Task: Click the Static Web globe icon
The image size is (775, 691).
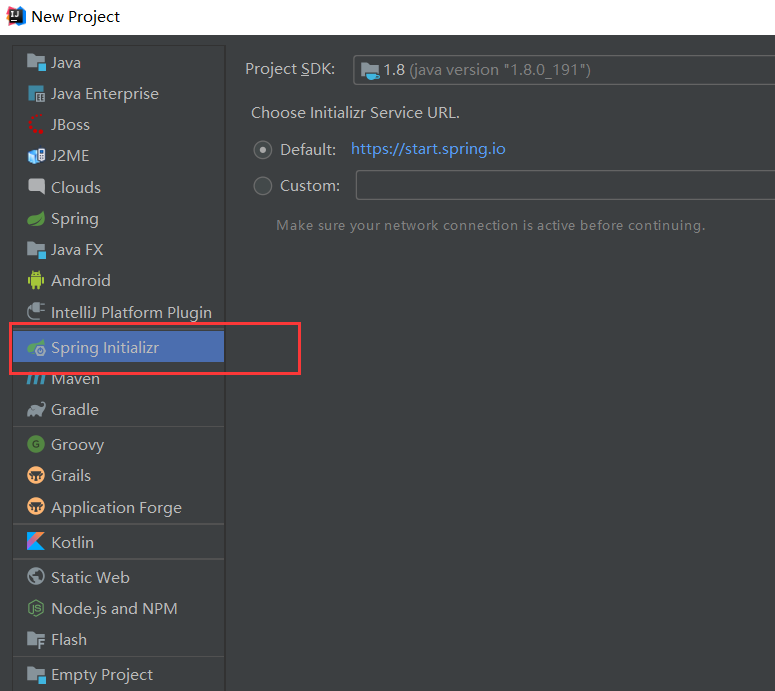Action: pyautogui.click(x=36, y=576)
